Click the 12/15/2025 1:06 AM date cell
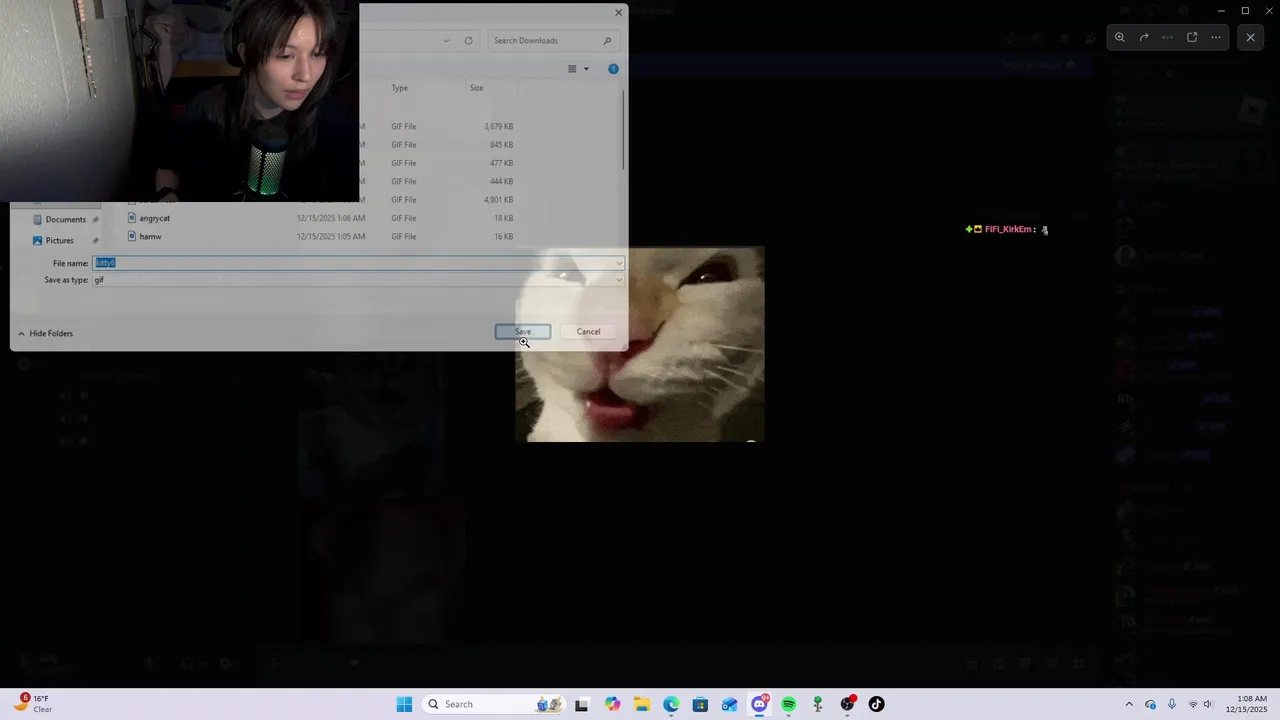The height and width of the screenshot is (720, 1280). coord(331,218)
